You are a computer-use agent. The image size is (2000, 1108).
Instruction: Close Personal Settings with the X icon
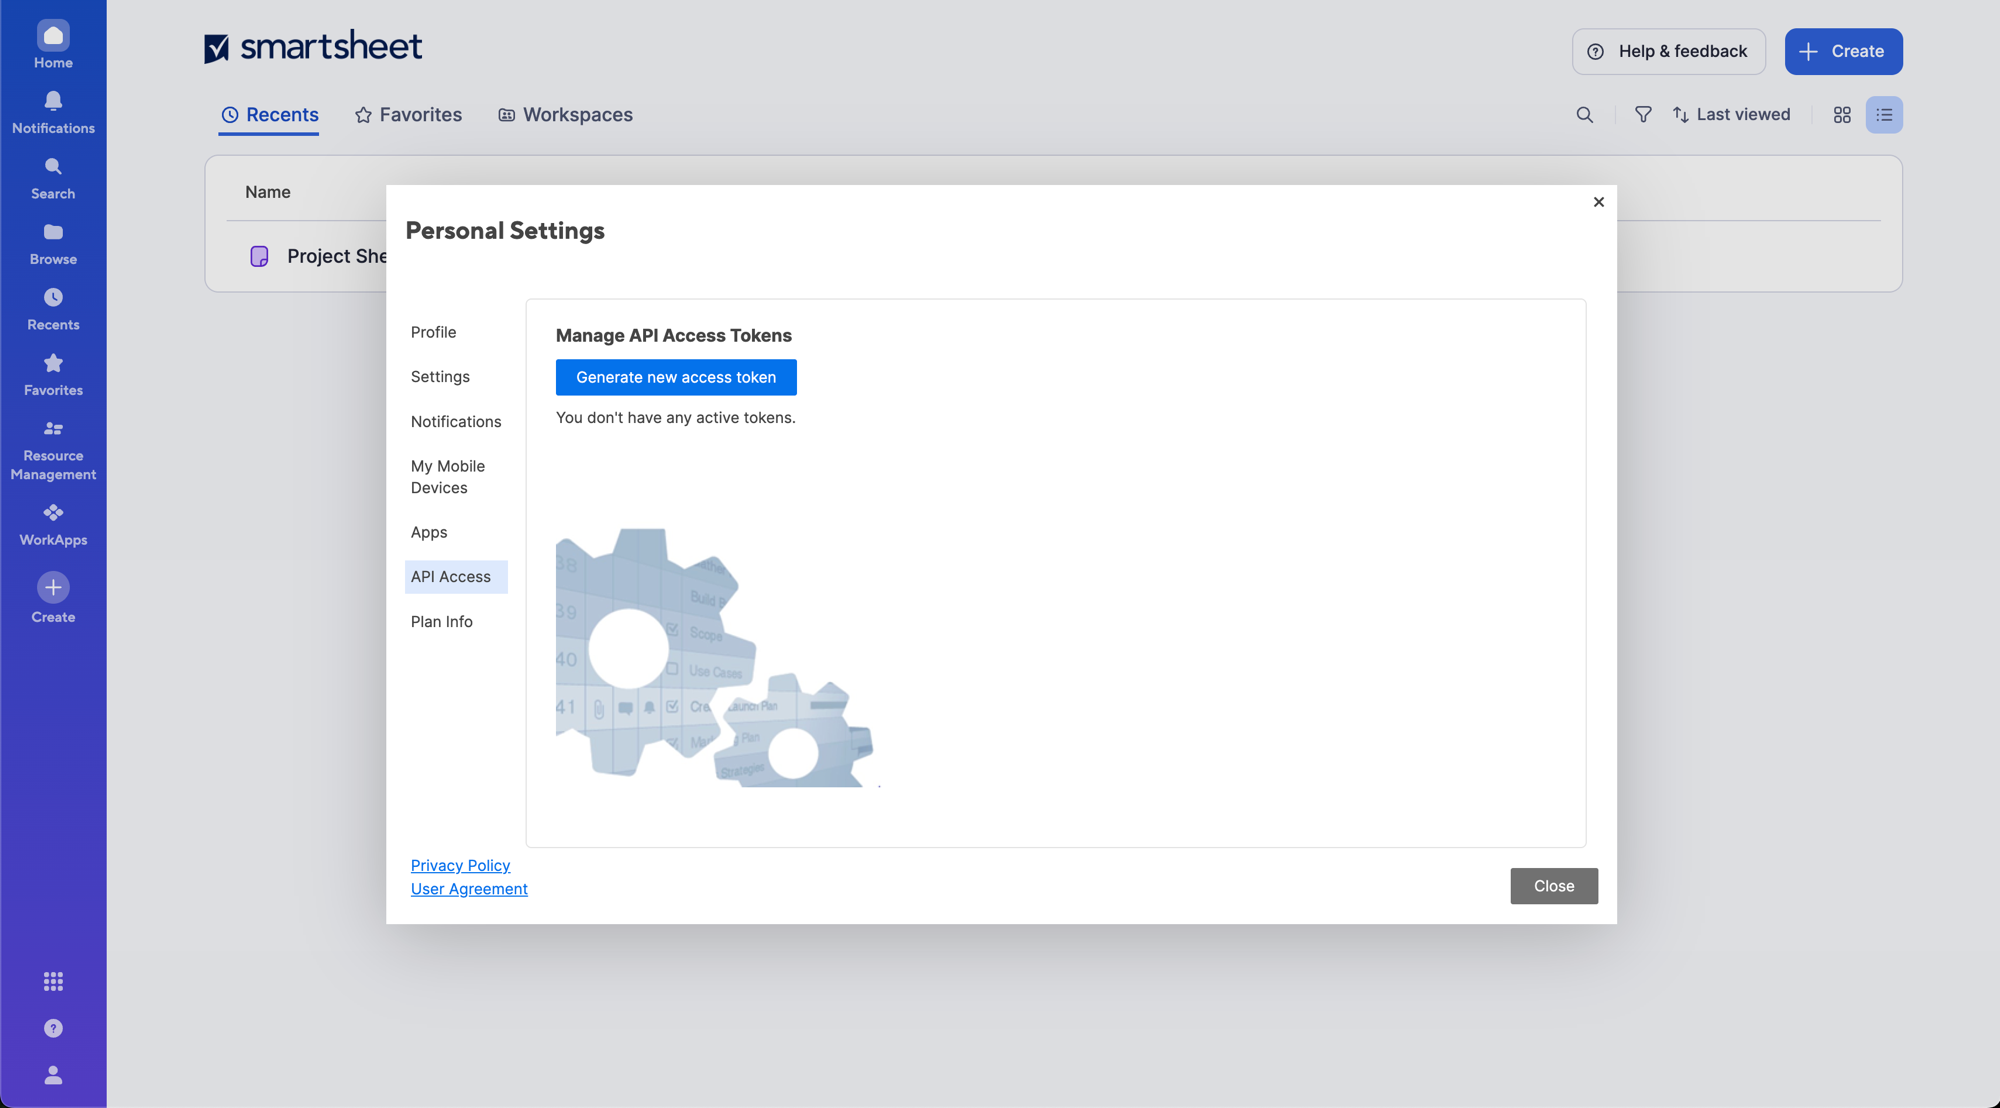[1598, 202]
